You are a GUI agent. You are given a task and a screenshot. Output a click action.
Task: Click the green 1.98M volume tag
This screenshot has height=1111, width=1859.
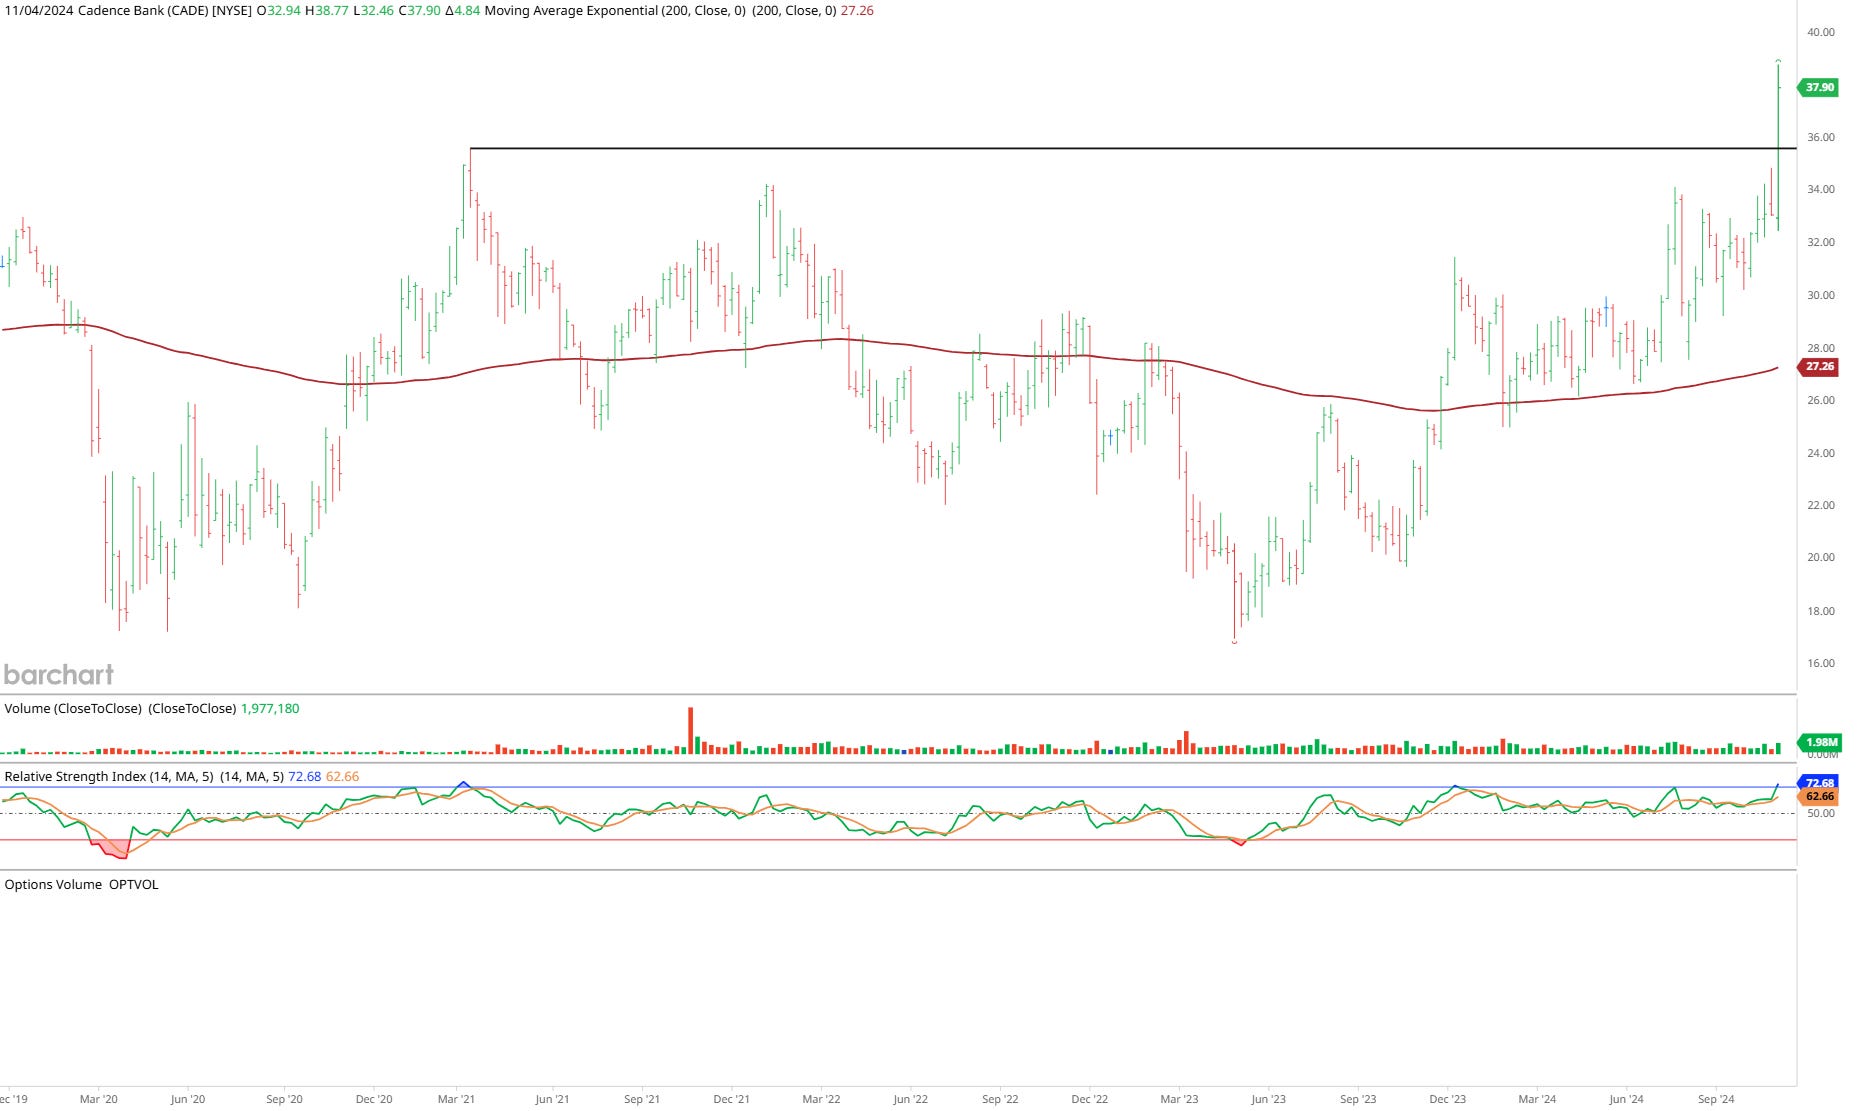tap(1821, 742)
